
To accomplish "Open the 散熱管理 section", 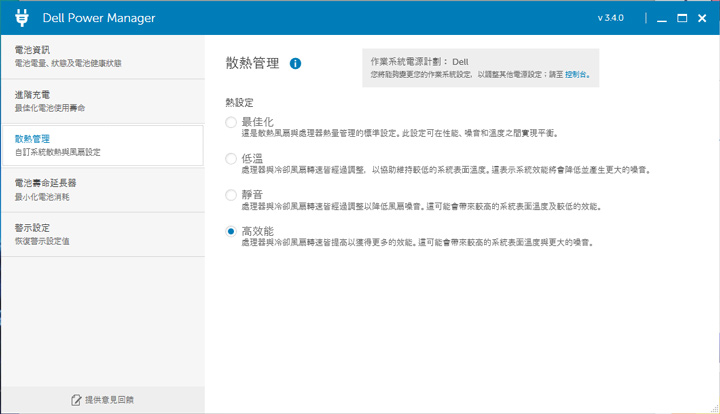I will (x=103, y=145).
